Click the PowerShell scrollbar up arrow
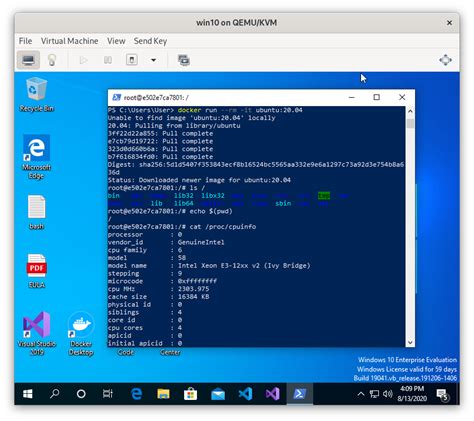This screenshot has width=474, height=421. (410, 111)
